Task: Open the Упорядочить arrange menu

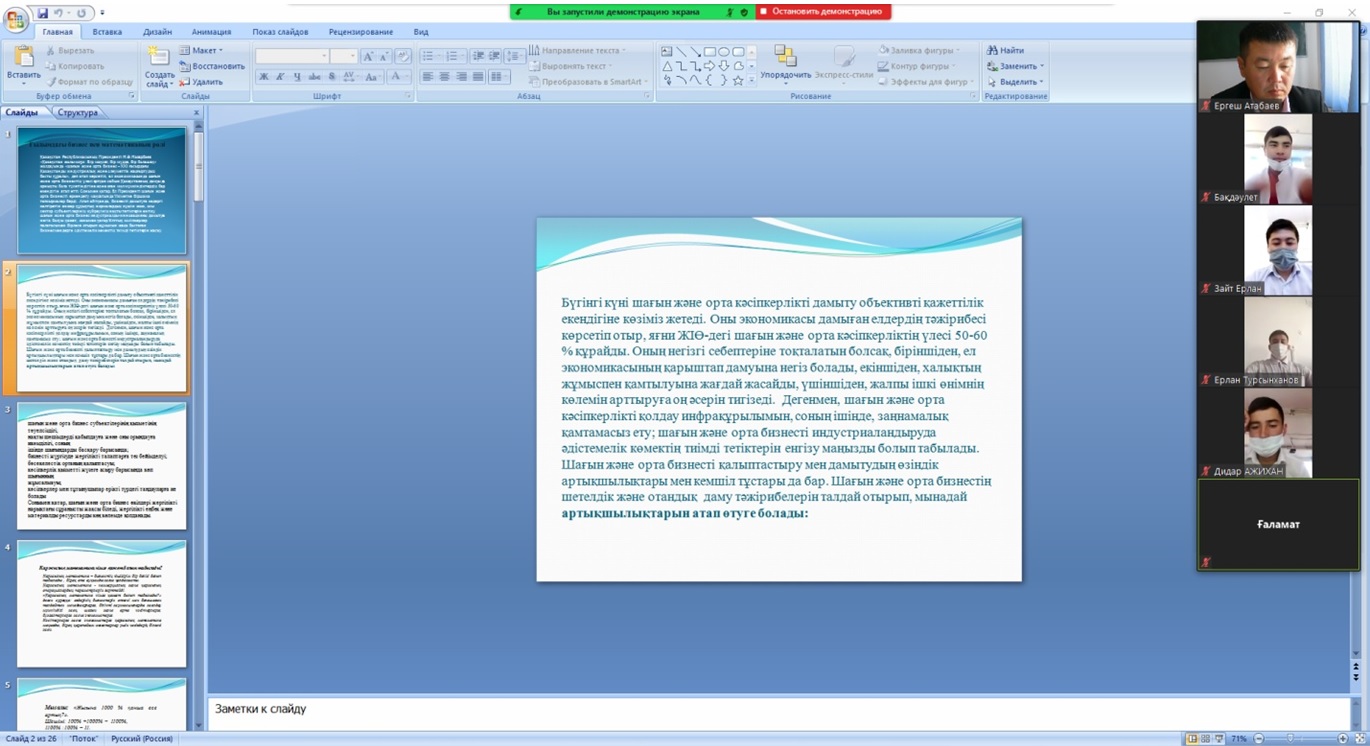Action: [x=785, y=64]
